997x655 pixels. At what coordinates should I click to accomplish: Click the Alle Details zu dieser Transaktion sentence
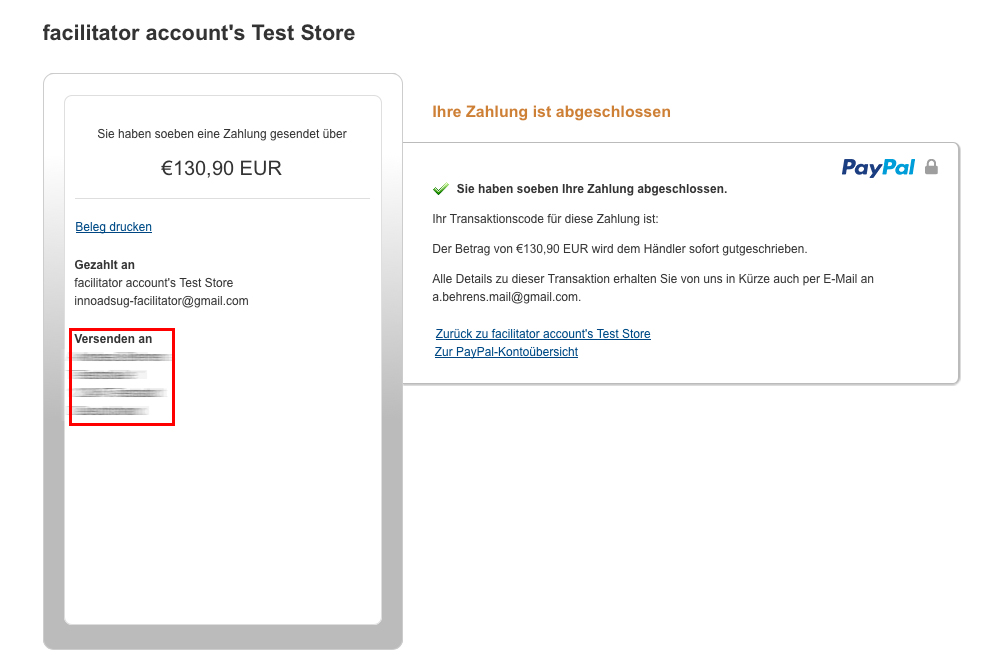coord(652,279)
